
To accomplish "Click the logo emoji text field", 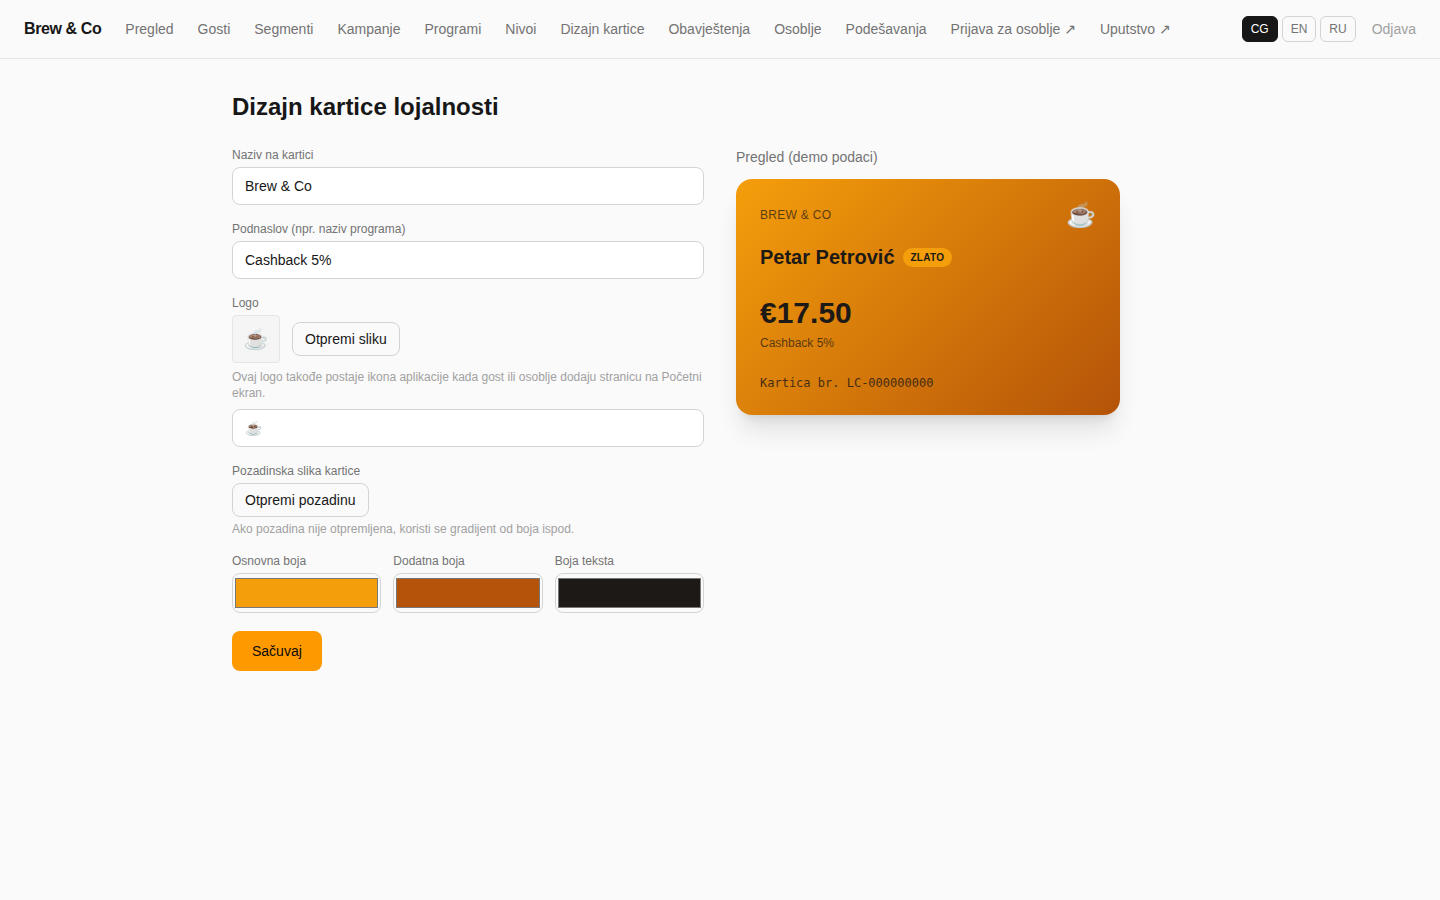I will [x=468, y=428].
